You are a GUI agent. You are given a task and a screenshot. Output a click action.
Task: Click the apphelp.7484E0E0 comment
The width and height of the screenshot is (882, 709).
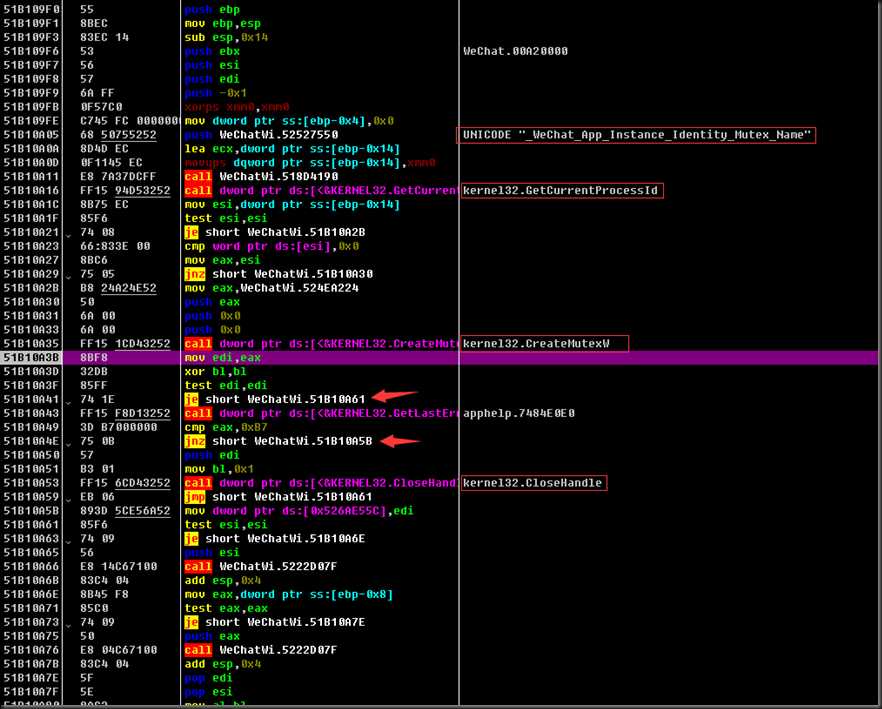519,414
